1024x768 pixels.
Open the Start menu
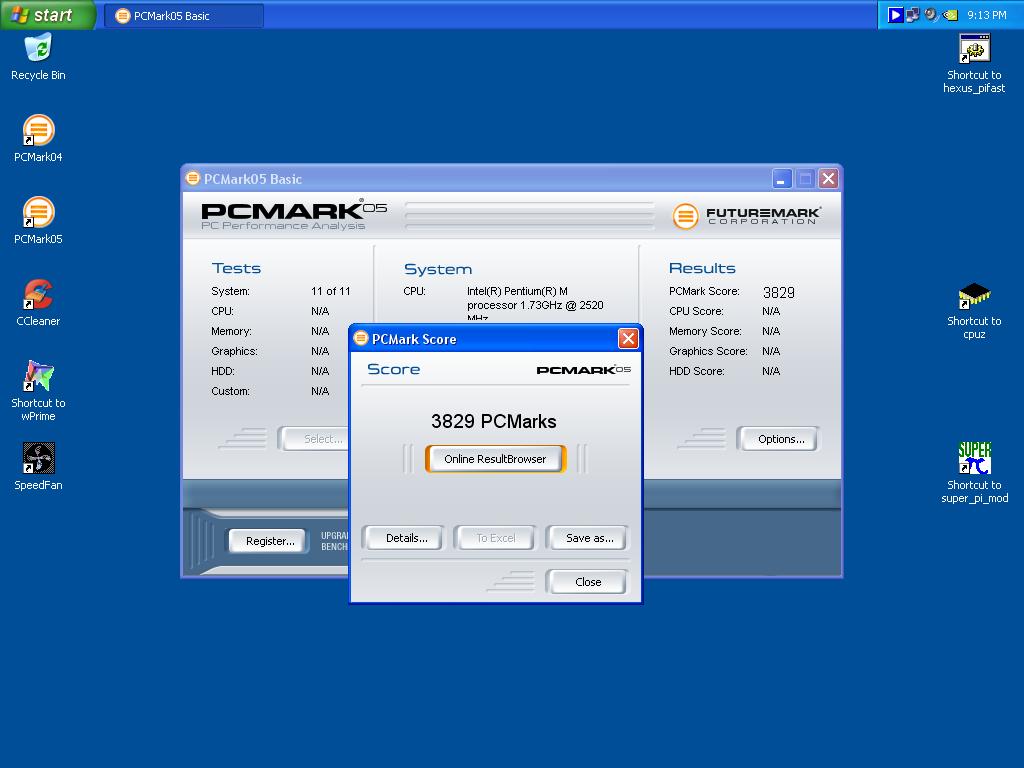tap(48, 15)
